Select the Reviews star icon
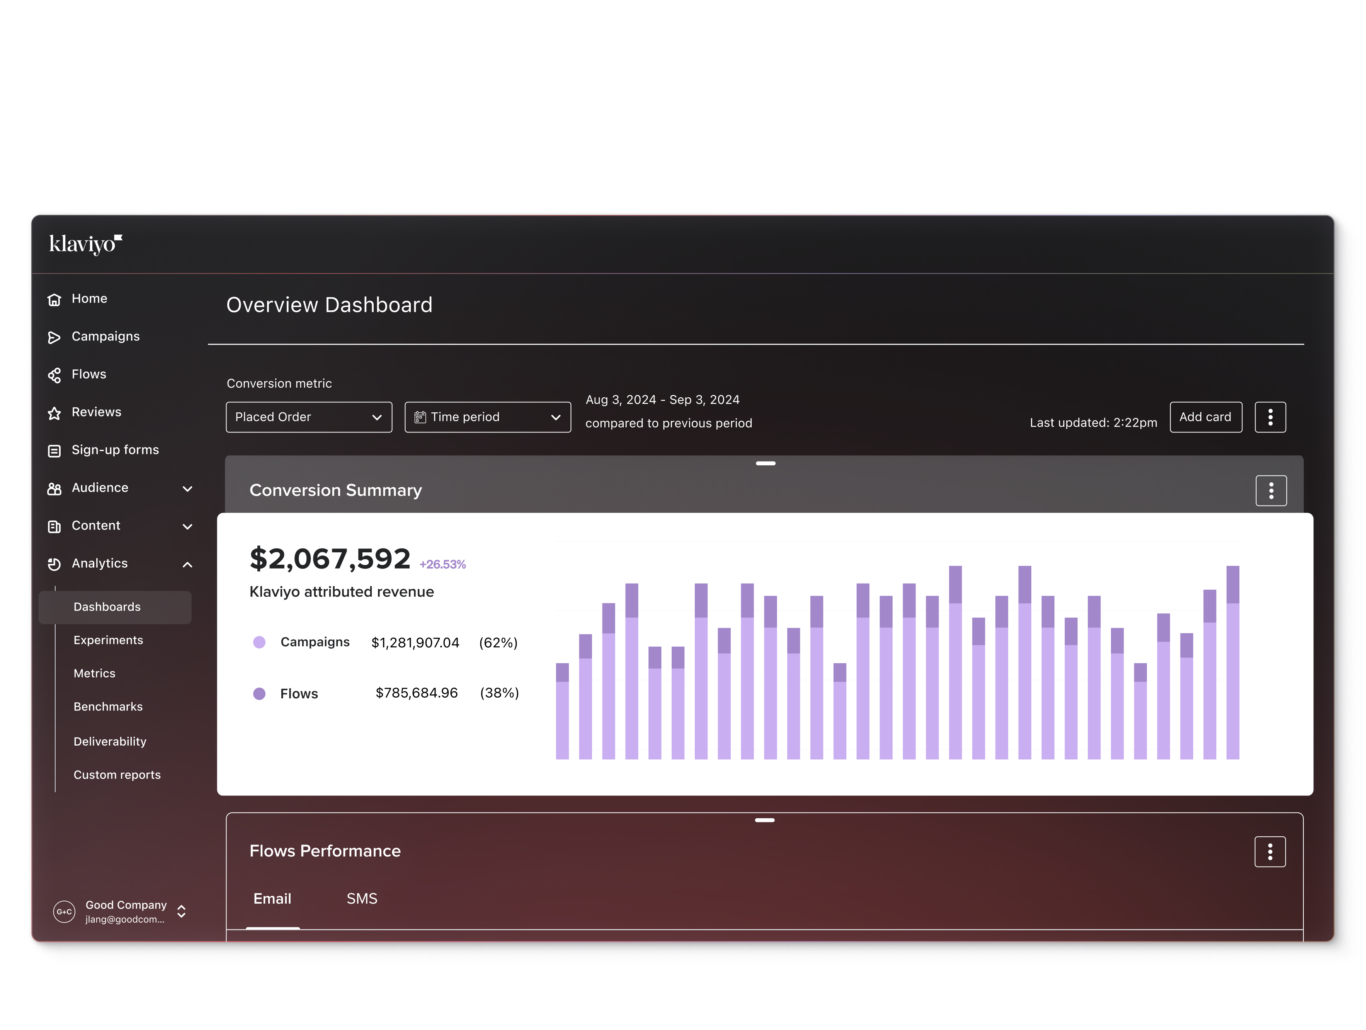The height and width of the screenshot is (1030, 1366). 53,412
